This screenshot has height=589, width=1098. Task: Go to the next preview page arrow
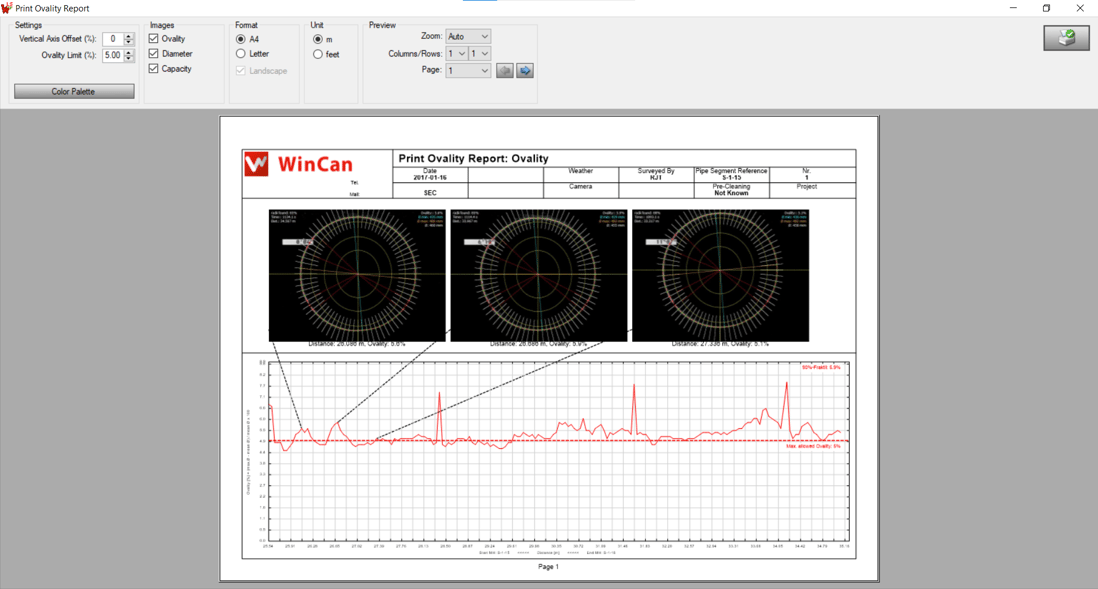pos(523,70)
